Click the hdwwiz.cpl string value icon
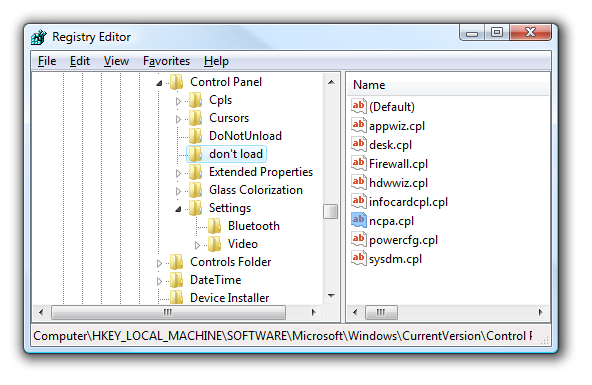This screenshot has height=385, width=592. (359, 182)
